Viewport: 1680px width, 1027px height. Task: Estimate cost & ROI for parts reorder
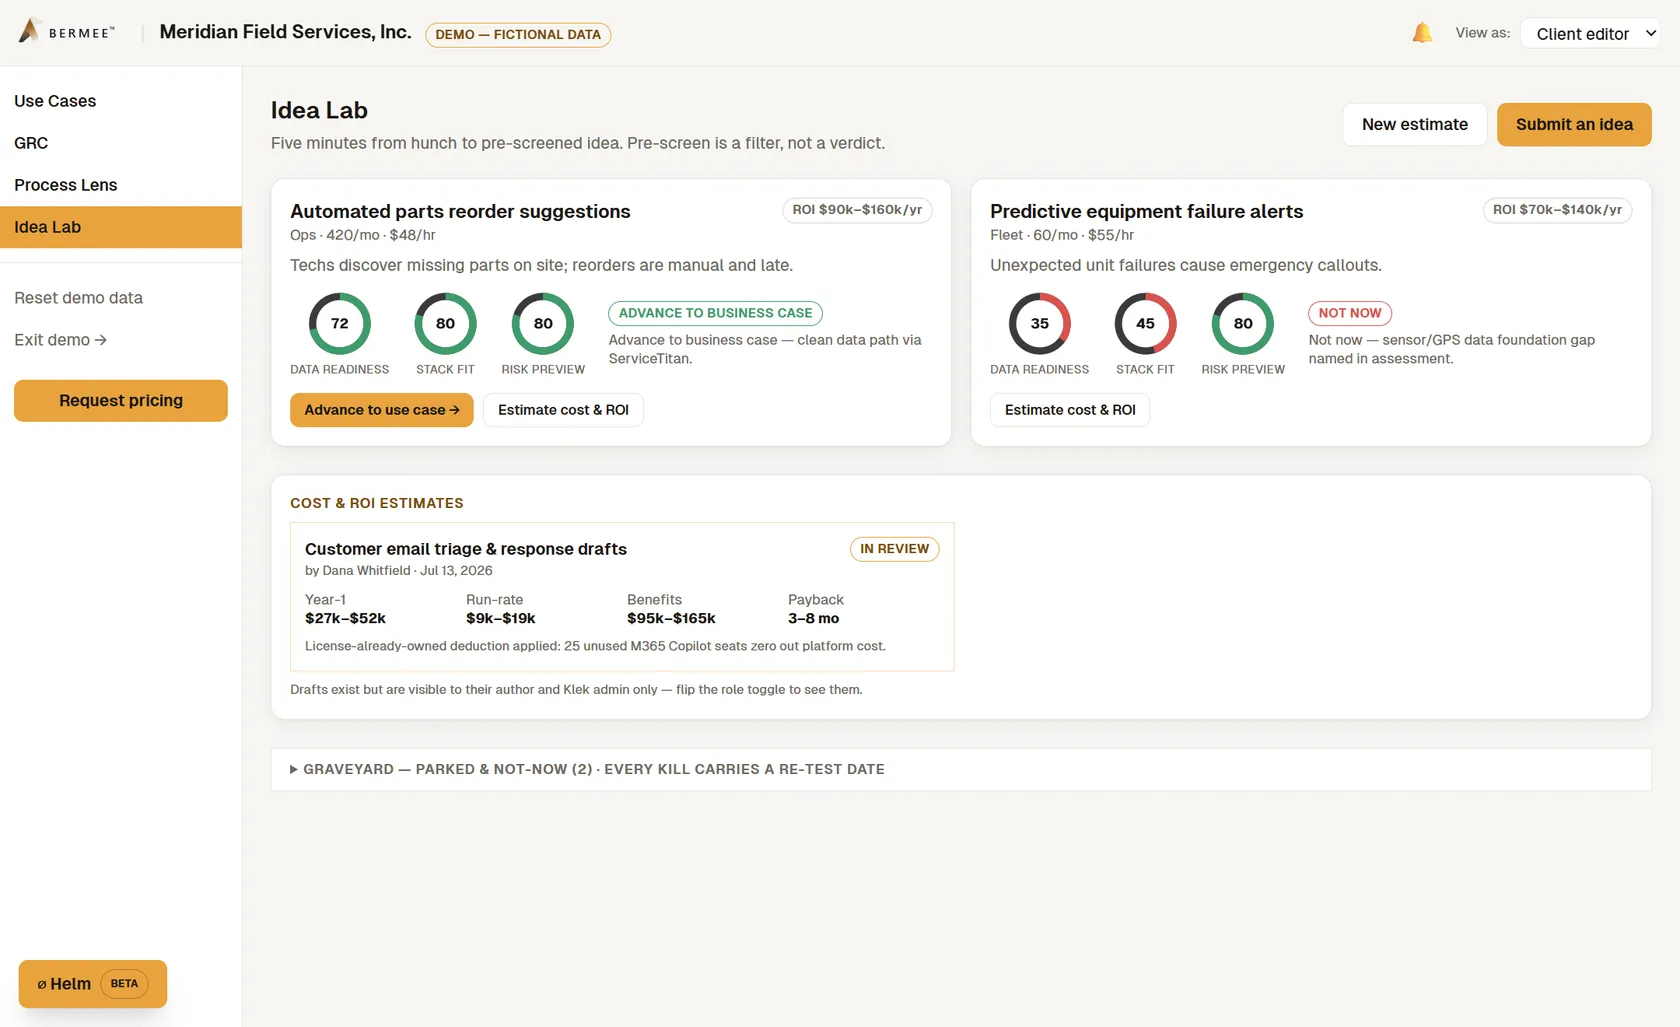563,410
